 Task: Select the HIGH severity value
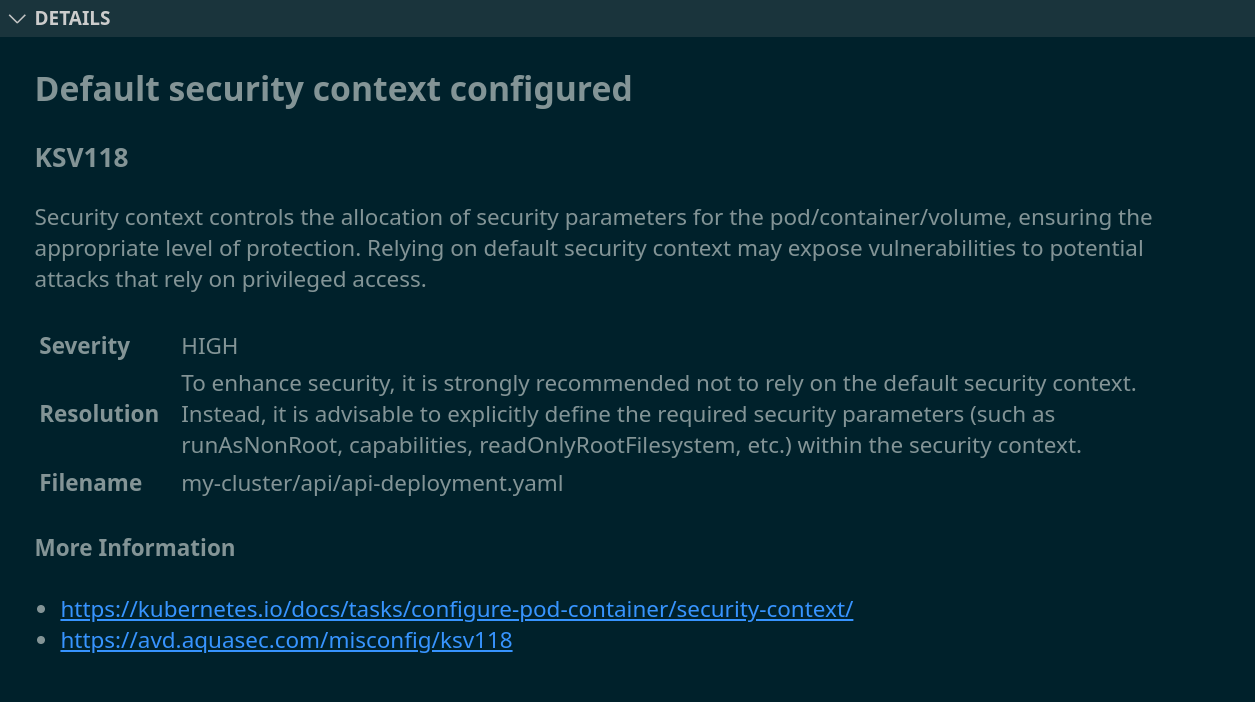(209, 346)
